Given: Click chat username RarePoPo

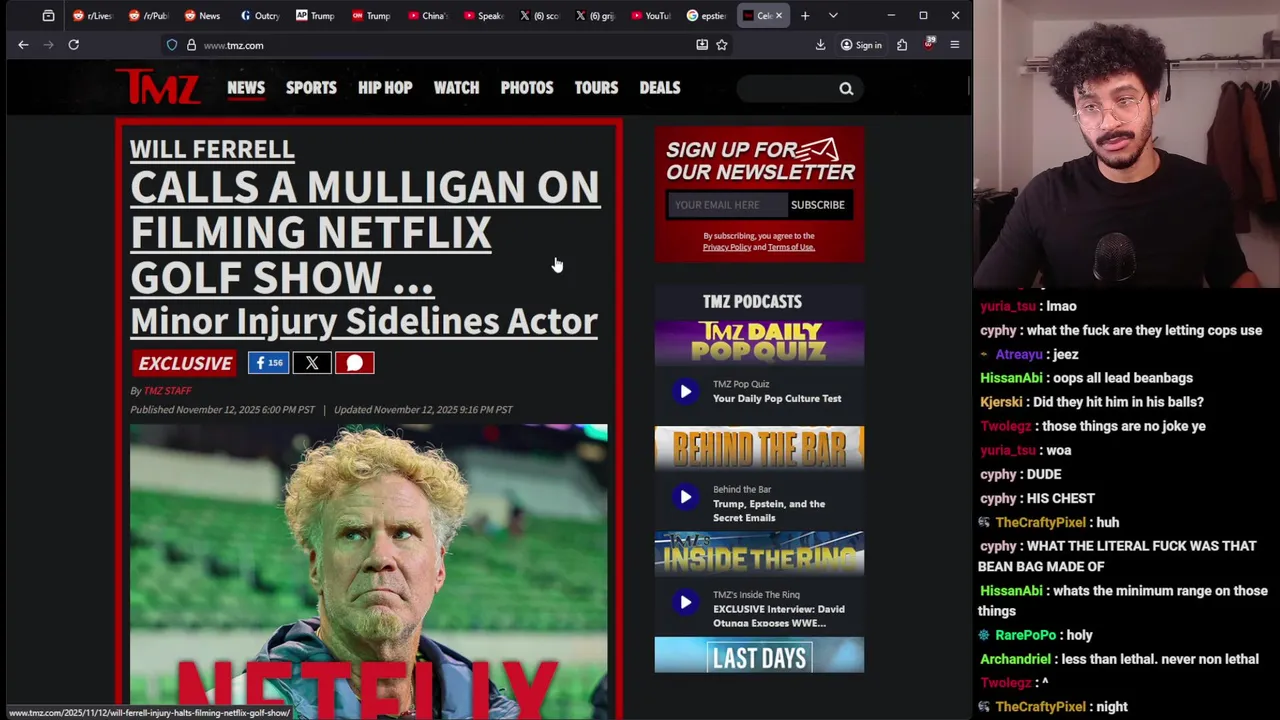Looking at the screenshot, I should click(x=1025, y=635).
